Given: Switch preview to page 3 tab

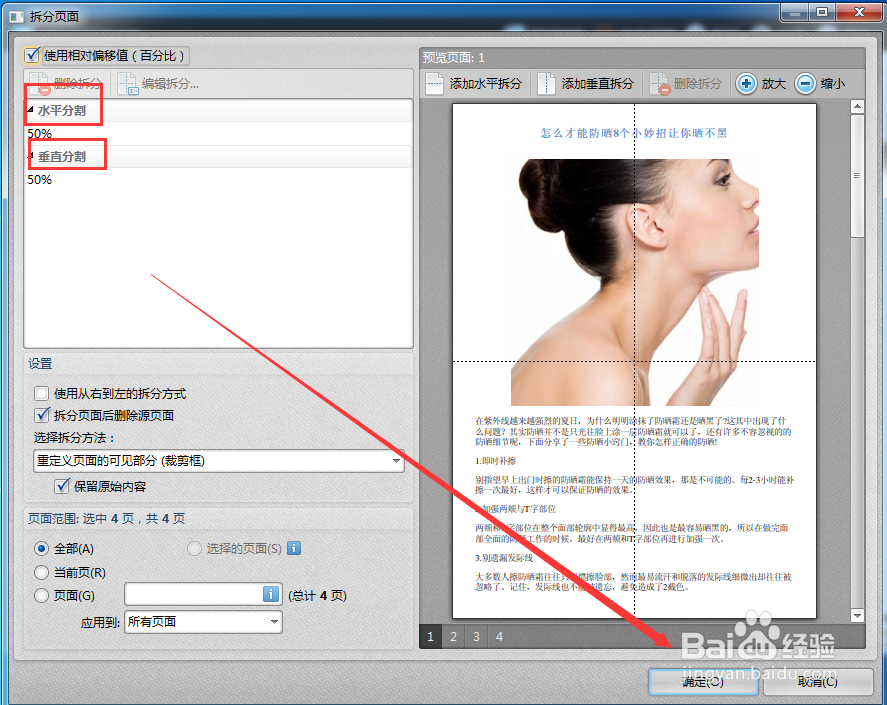Looking at the screenshot, I should tap(476, 637).
